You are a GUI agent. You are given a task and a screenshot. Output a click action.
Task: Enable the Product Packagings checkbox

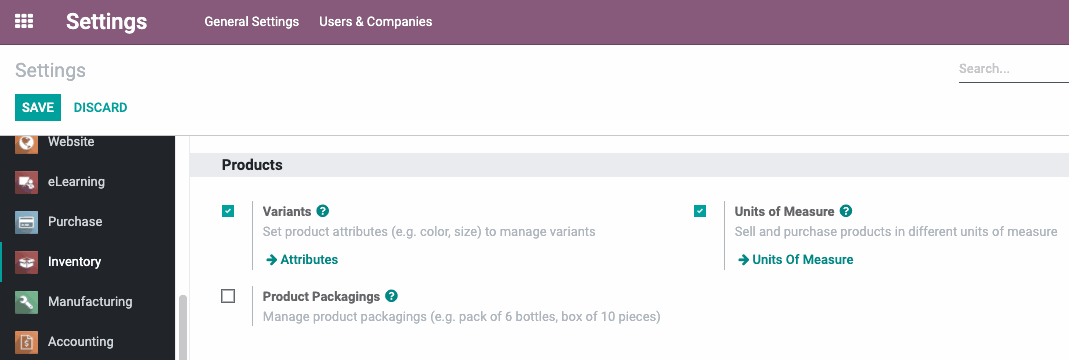228,297
